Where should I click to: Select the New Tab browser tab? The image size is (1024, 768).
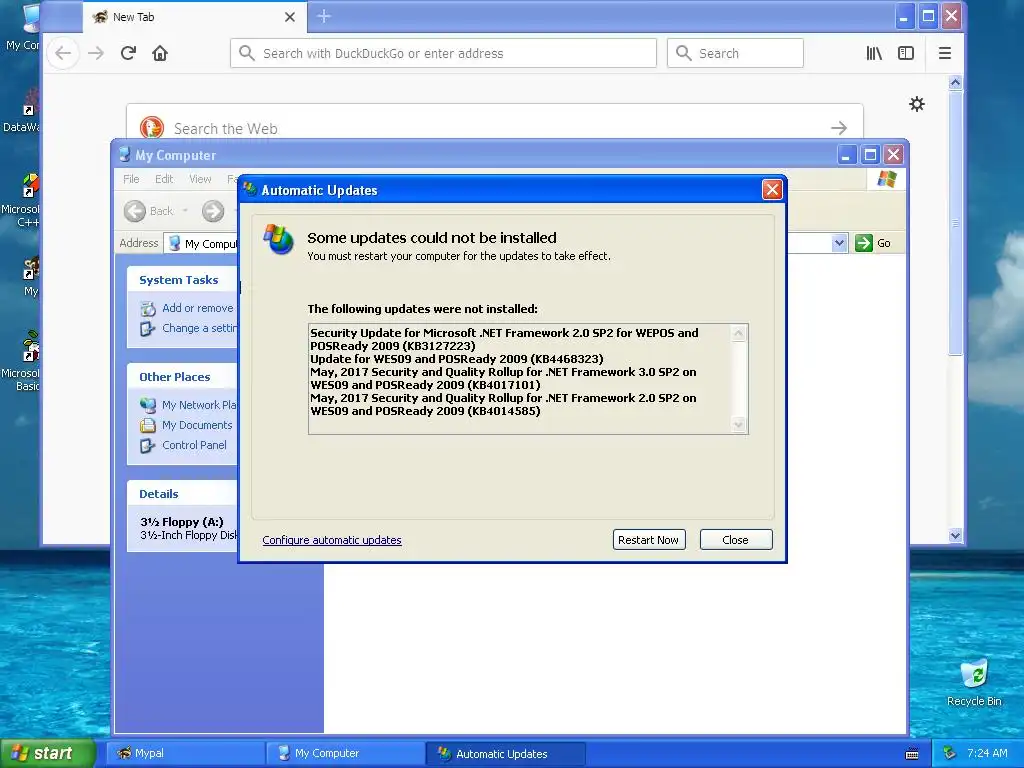(x=194, y=17)
